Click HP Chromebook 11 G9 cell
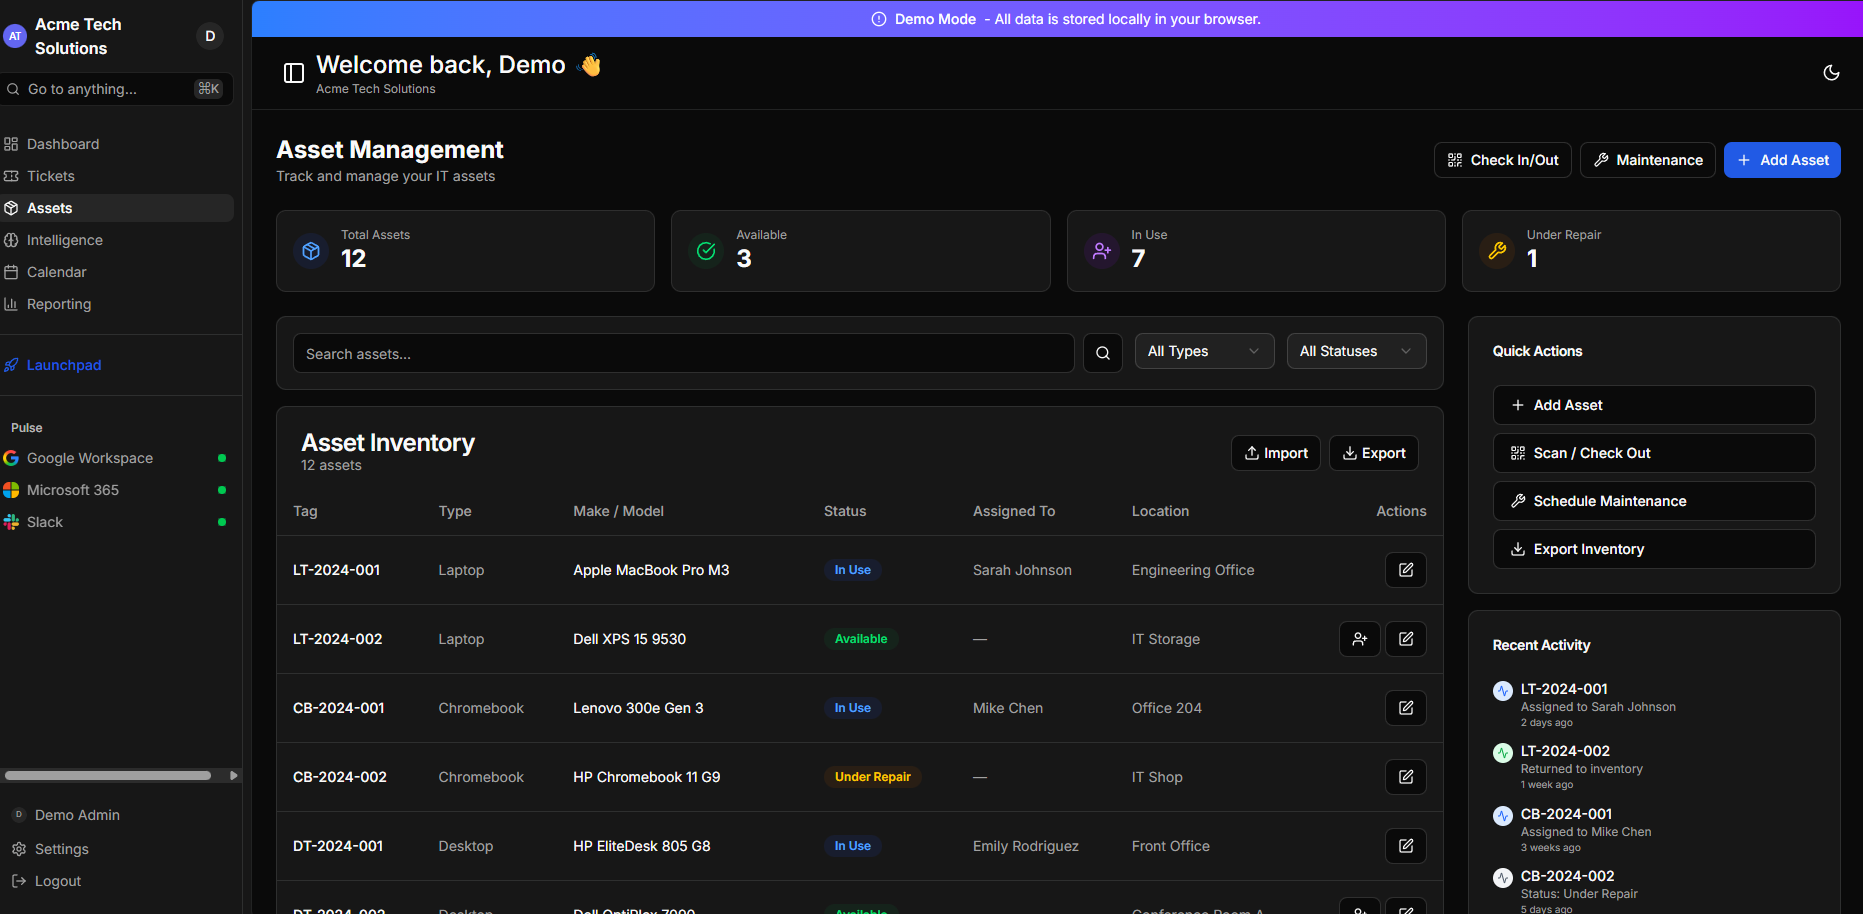The height and width of the screenshot is (914, 1863). (x=646, y=777)
